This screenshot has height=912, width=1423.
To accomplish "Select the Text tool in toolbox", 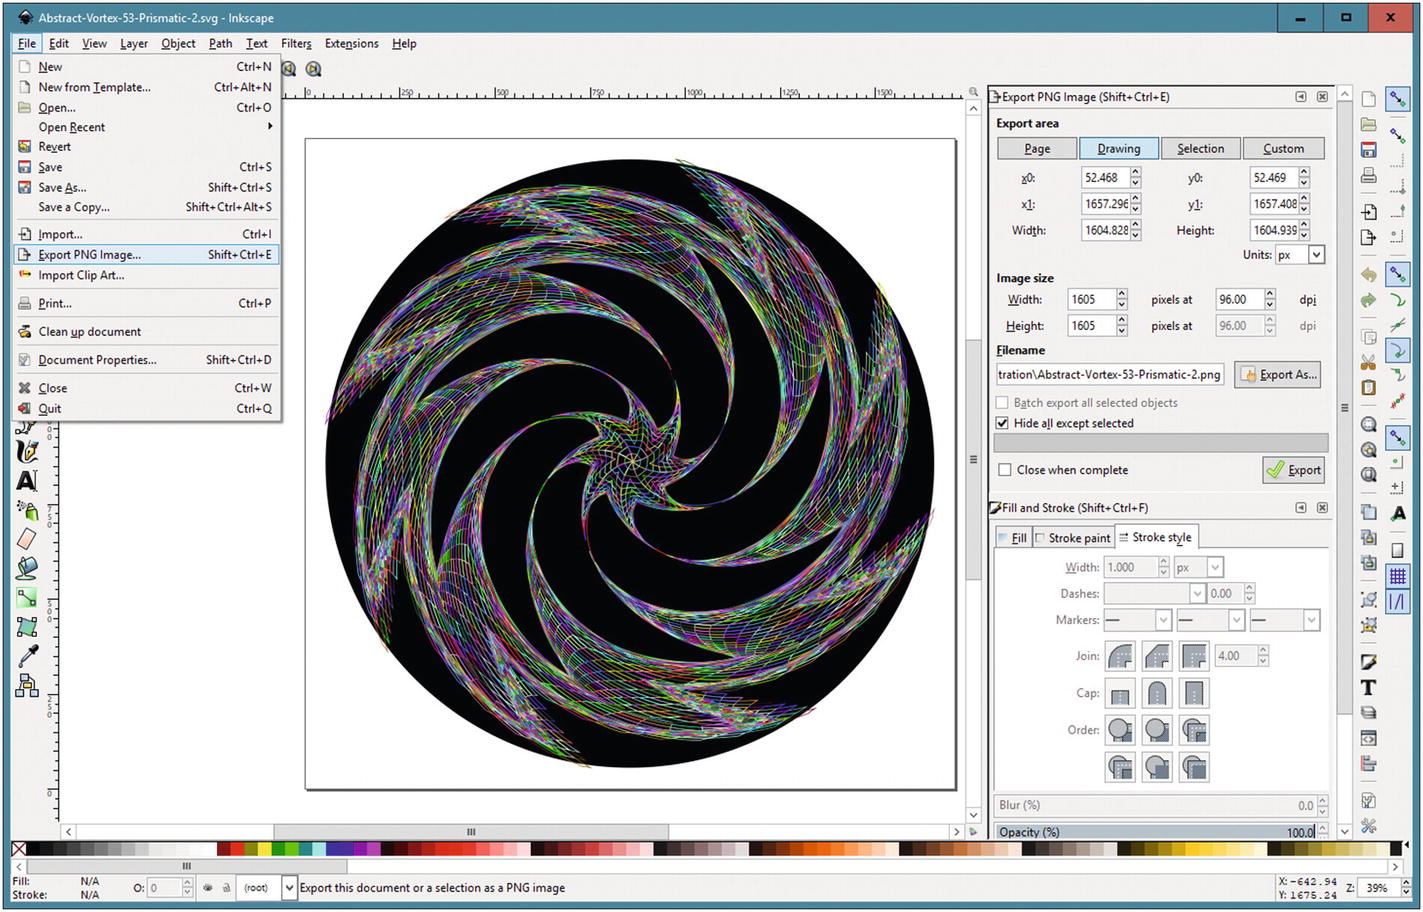I will (27, 481).
